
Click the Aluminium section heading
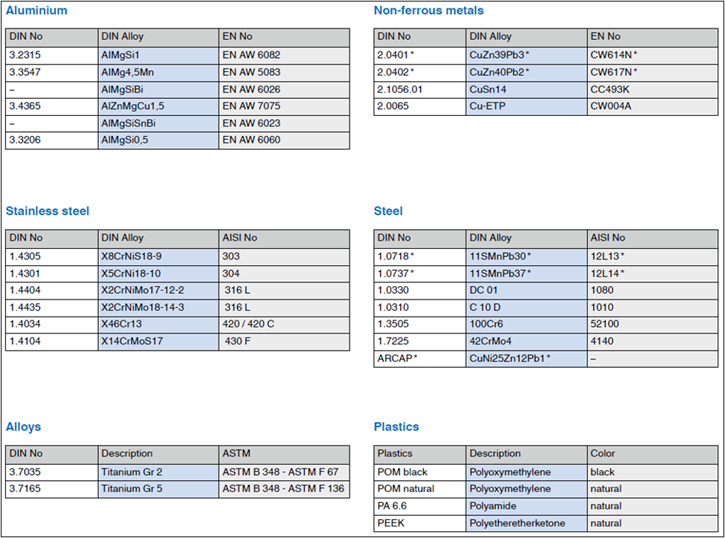[x=37, y=11]
